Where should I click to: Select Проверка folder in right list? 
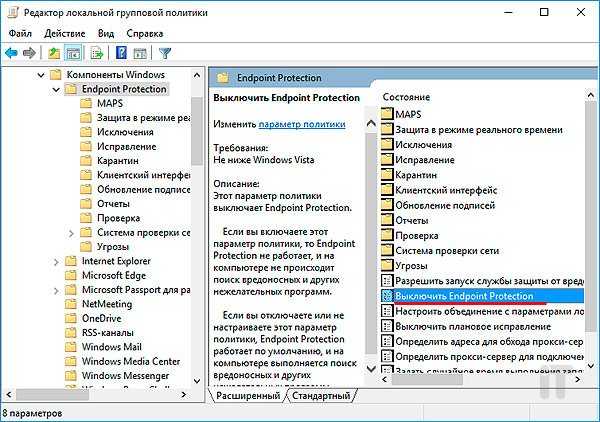(410, 235)
